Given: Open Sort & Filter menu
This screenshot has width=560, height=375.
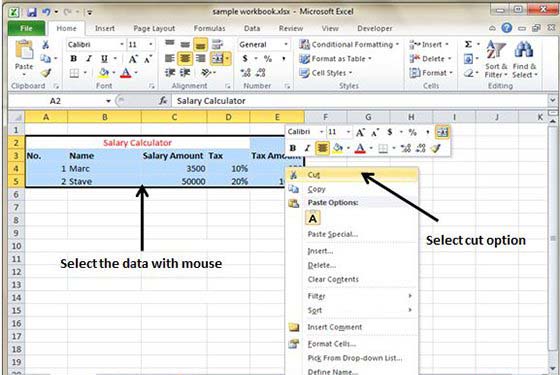Looking at the screenshot, I should (496, 59).
